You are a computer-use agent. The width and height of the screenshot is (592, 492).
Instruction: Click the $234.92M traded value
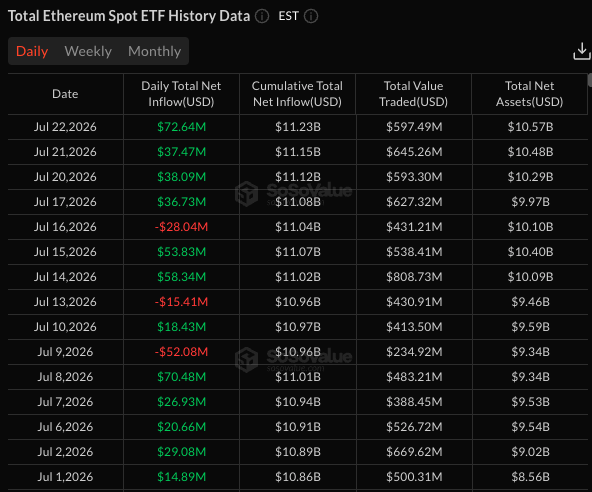(x=414, y=352)
